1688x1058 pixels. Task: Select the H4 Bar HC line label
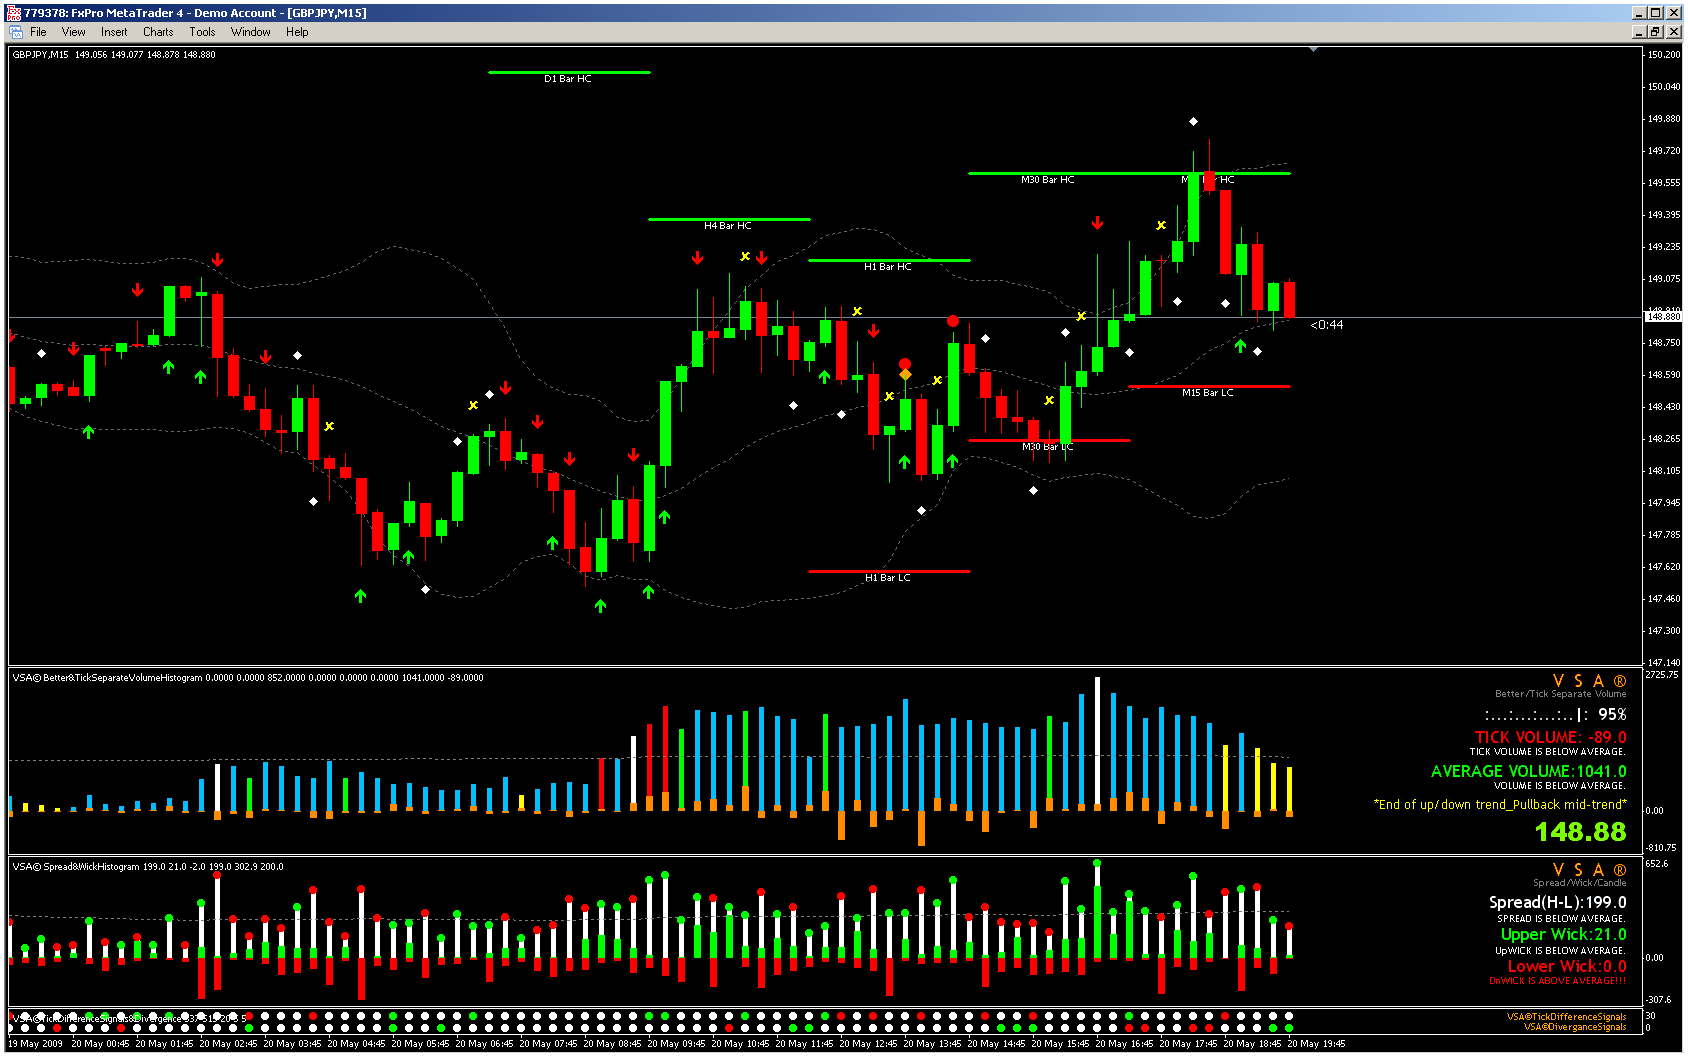pyautogui.click(x=727, y=226)
